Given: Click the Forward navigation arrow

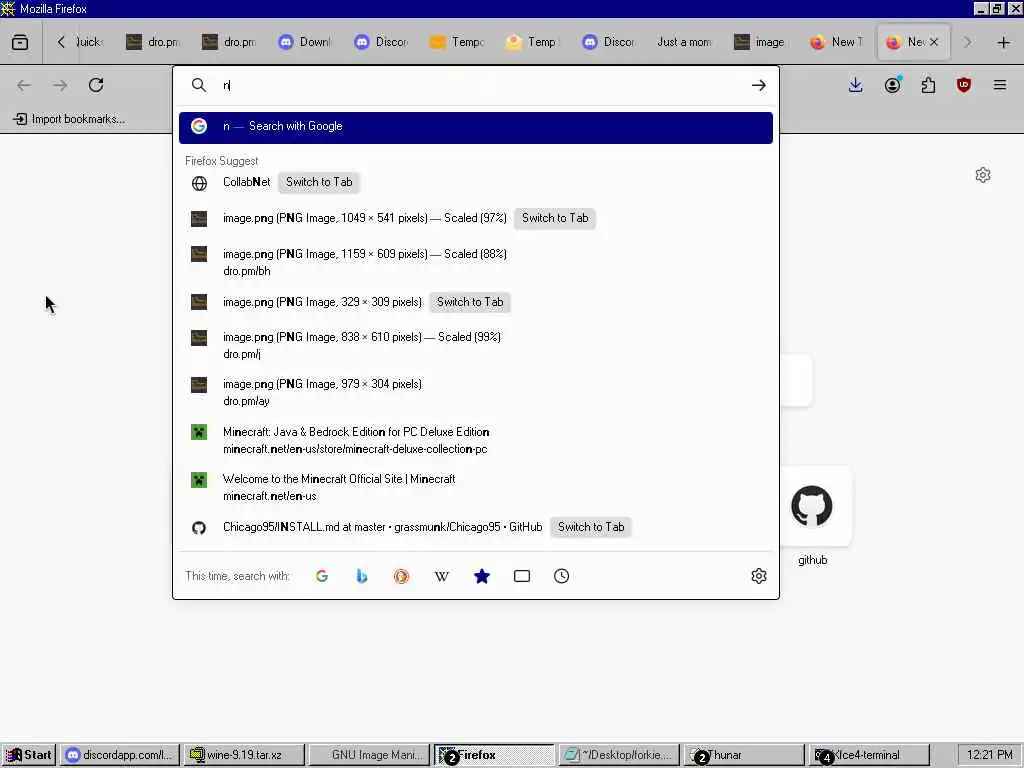Looking at the screenshot, I should click(60, 85).
